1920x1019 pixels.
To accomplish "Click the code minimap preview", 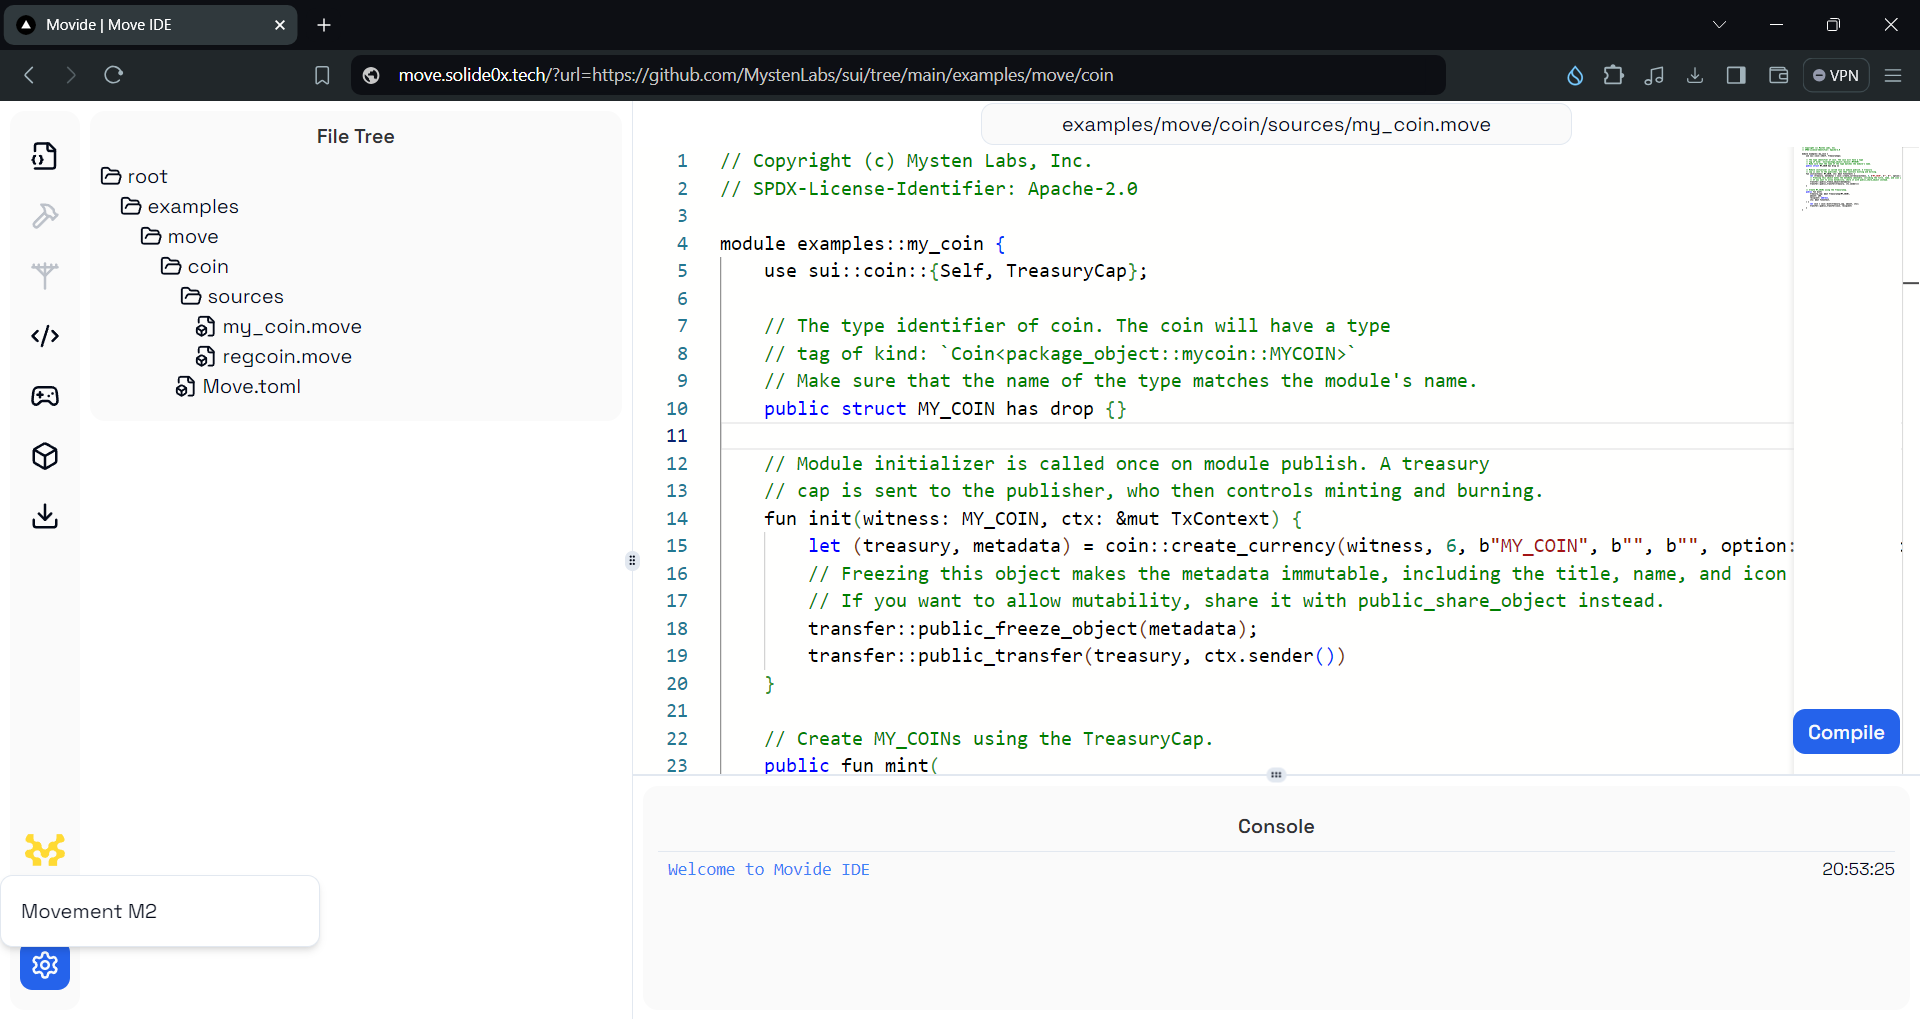I will [x=1851, y=182].
